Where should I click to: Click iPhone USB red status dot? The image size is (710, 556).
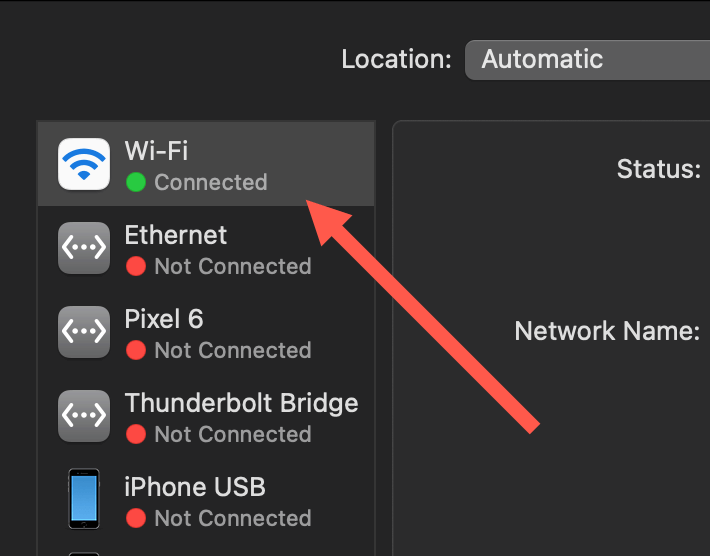[x=136, y=518]
